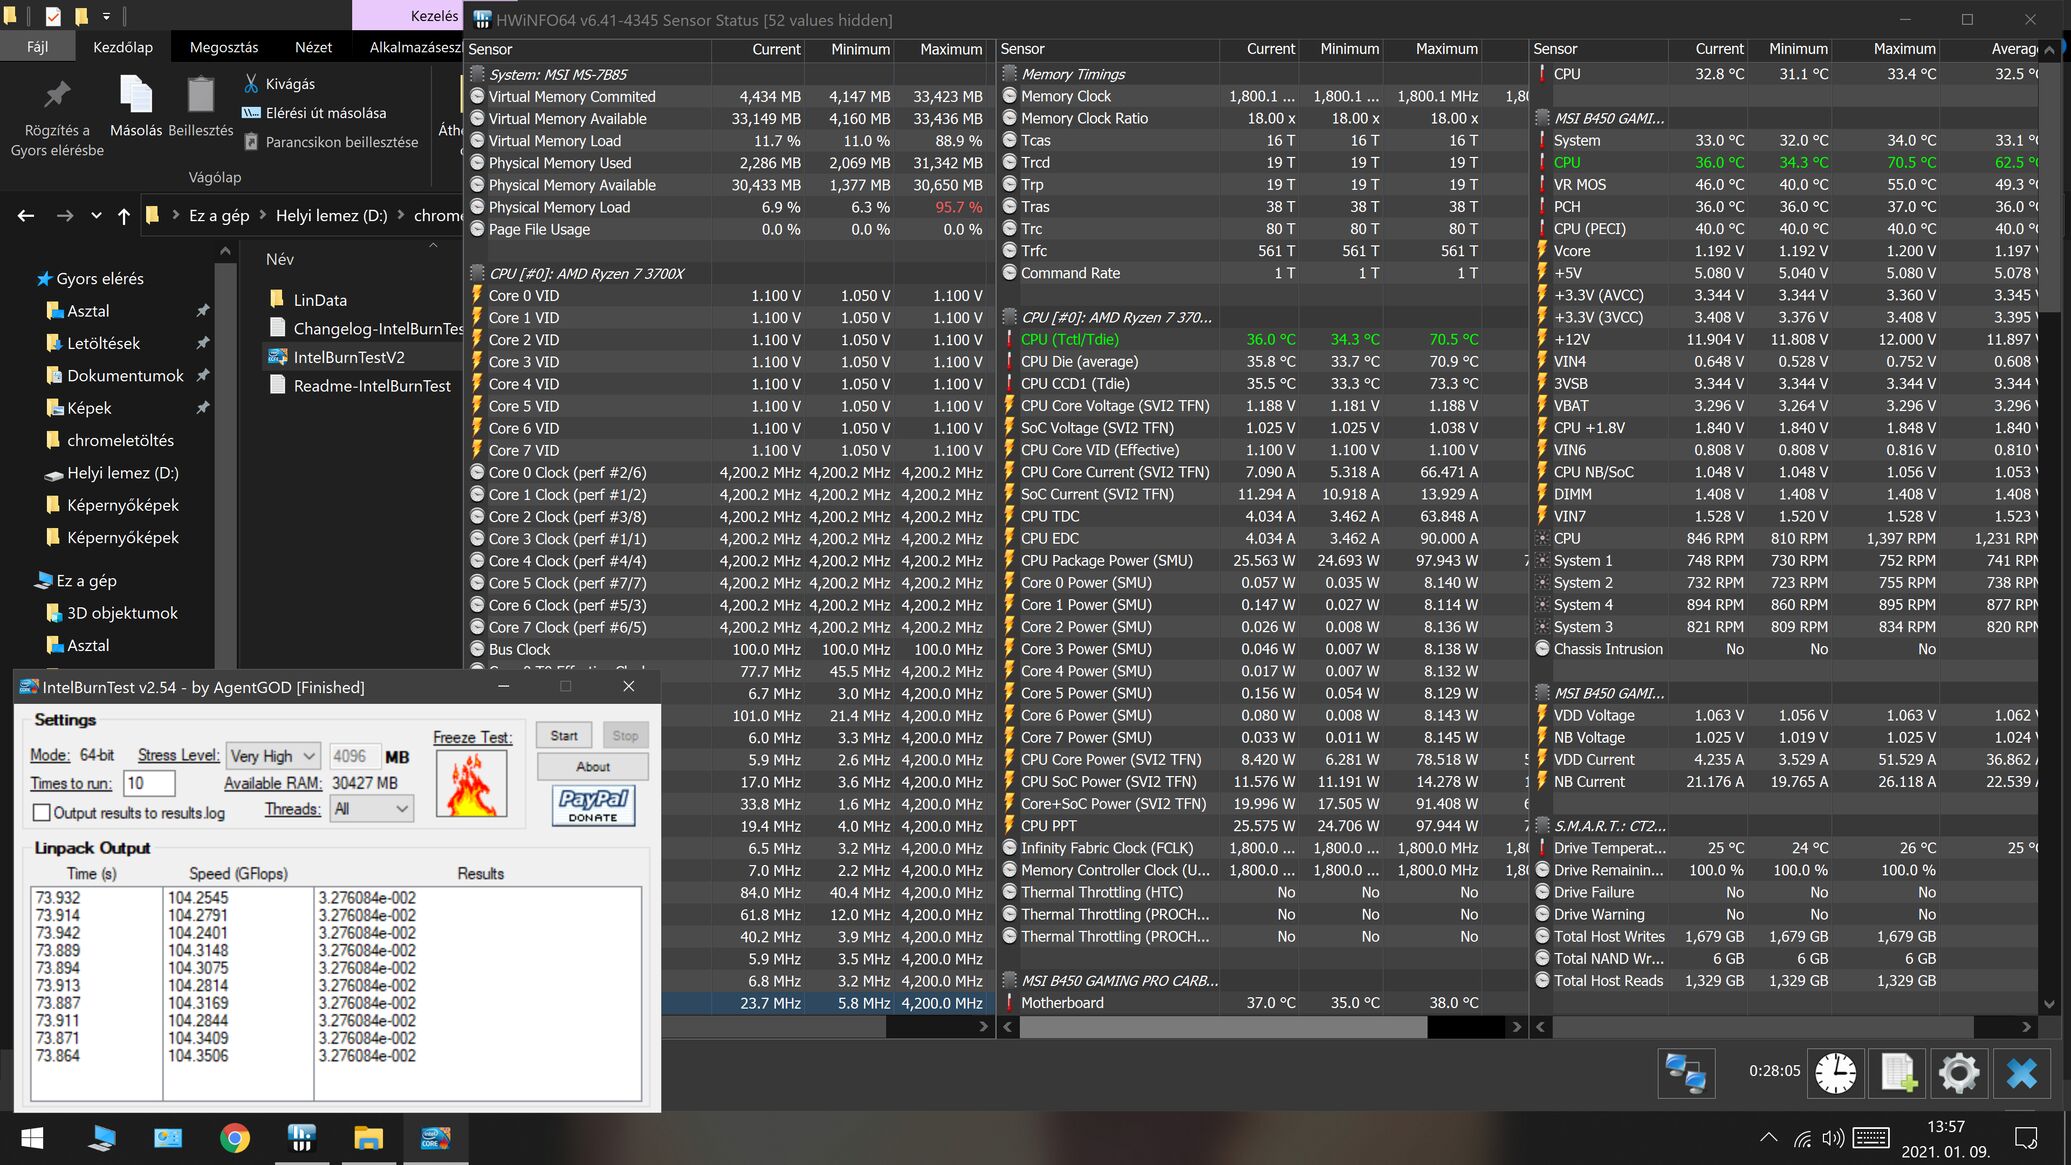2071x1165 pixels.
Task: Open touch keyboard tray icon
Action: [1871, 1138]
